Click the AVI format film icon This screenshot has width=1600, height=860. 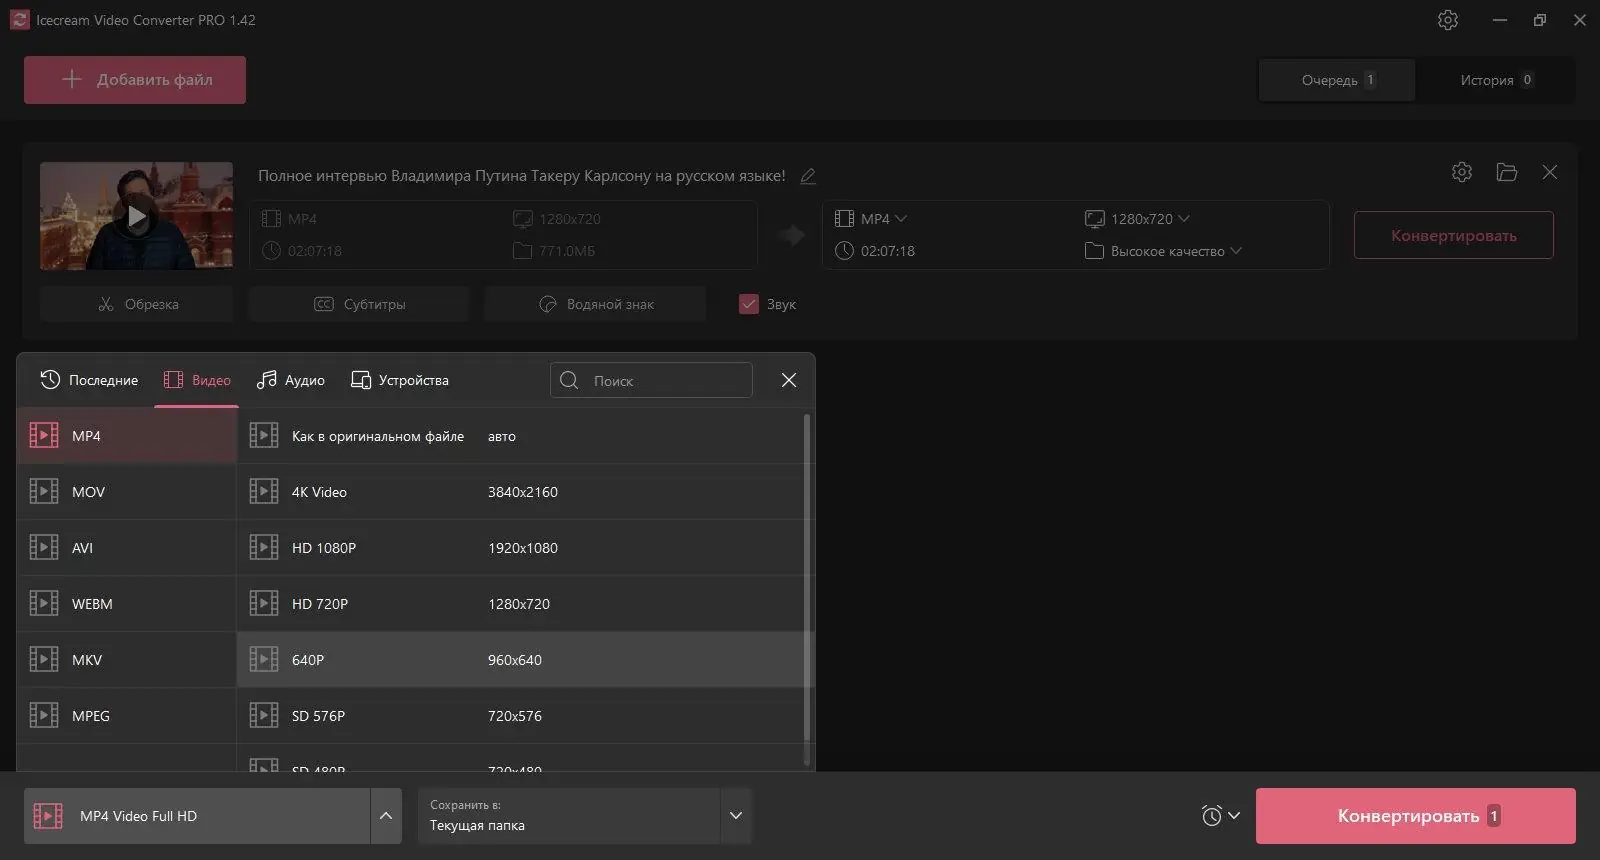[x=44, y=547]
